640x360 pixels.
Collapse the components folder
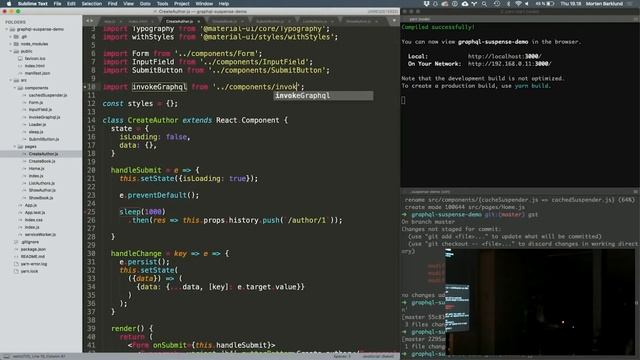[x=15, y=88]
